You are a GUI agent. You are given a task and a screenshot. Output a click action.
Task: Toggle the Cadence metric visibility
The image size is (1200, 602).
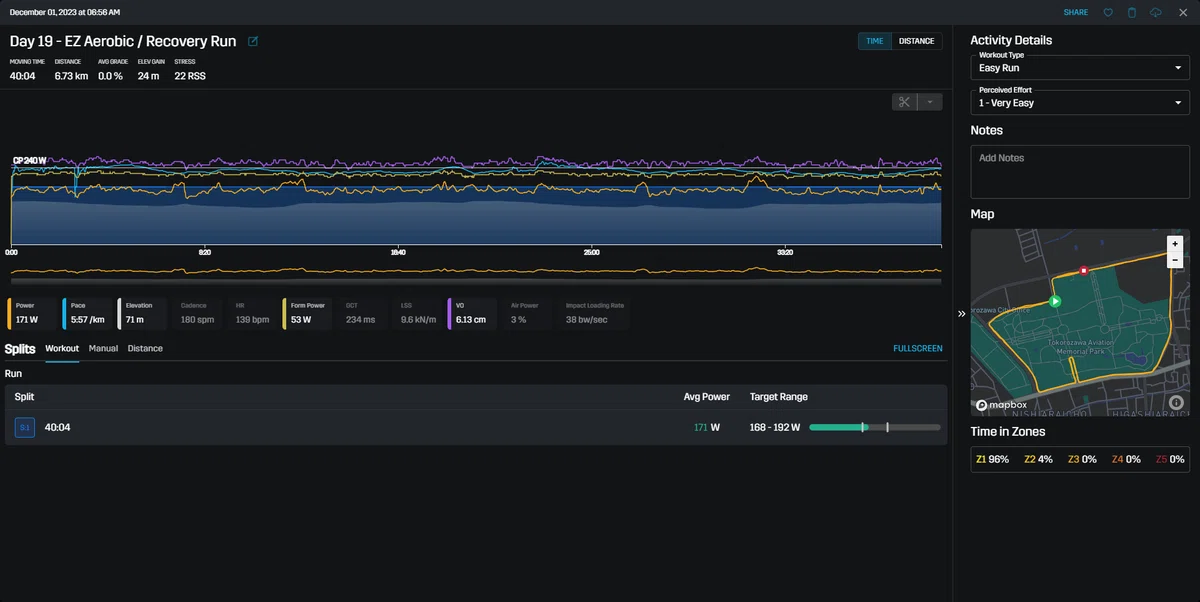pyautogui.click(x=198, y=314)
